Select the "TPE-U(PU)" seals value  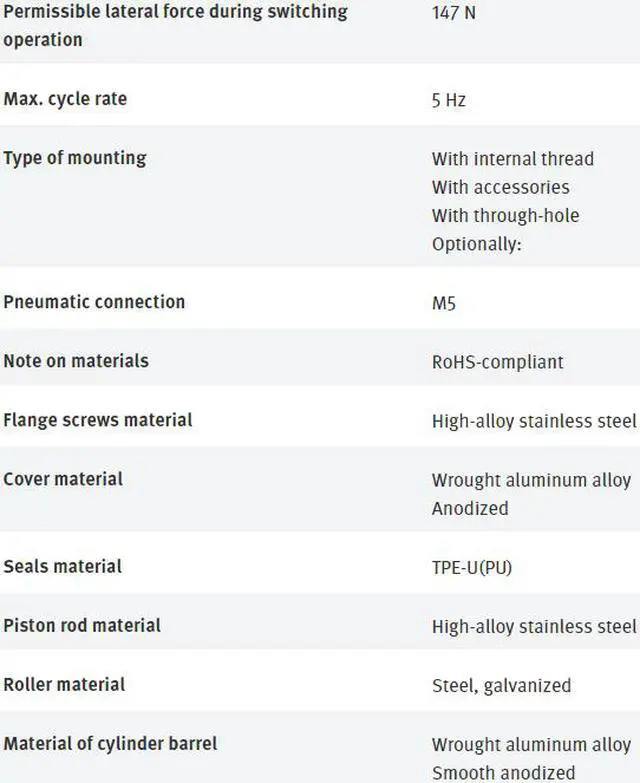click(472, 567)
